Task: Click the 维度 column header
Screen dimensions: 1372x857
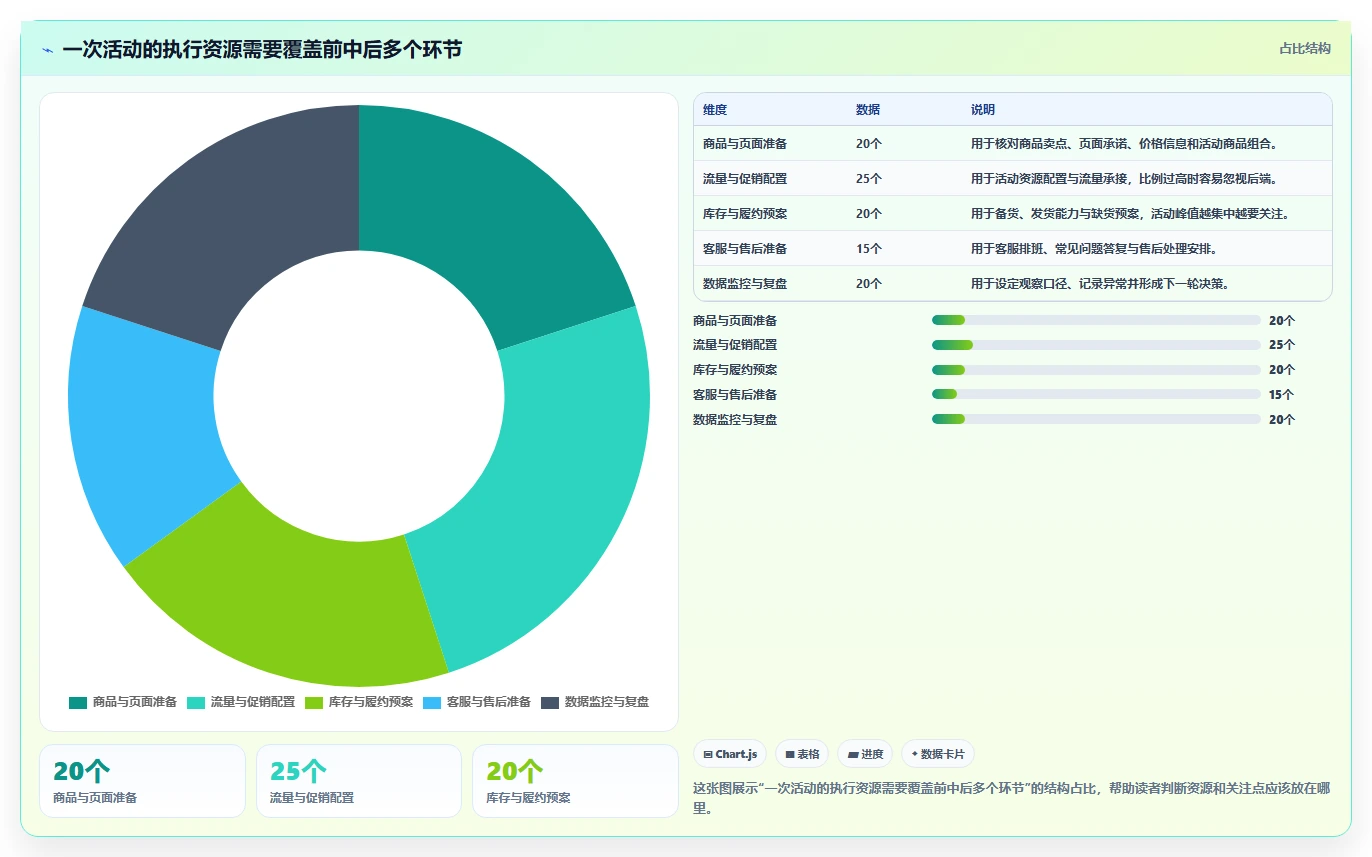Action: point(715,110)
